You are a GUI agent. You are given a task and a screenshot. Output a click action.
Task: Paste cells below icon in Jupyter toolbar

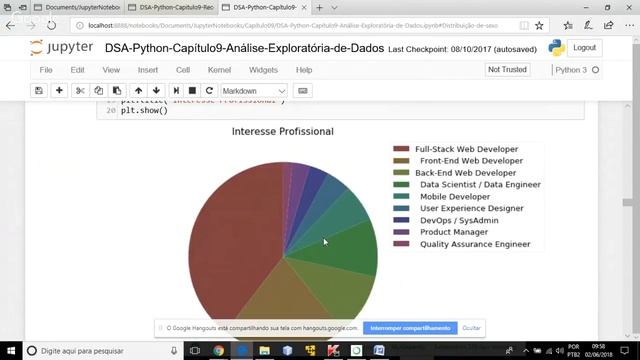click(117, 91)
